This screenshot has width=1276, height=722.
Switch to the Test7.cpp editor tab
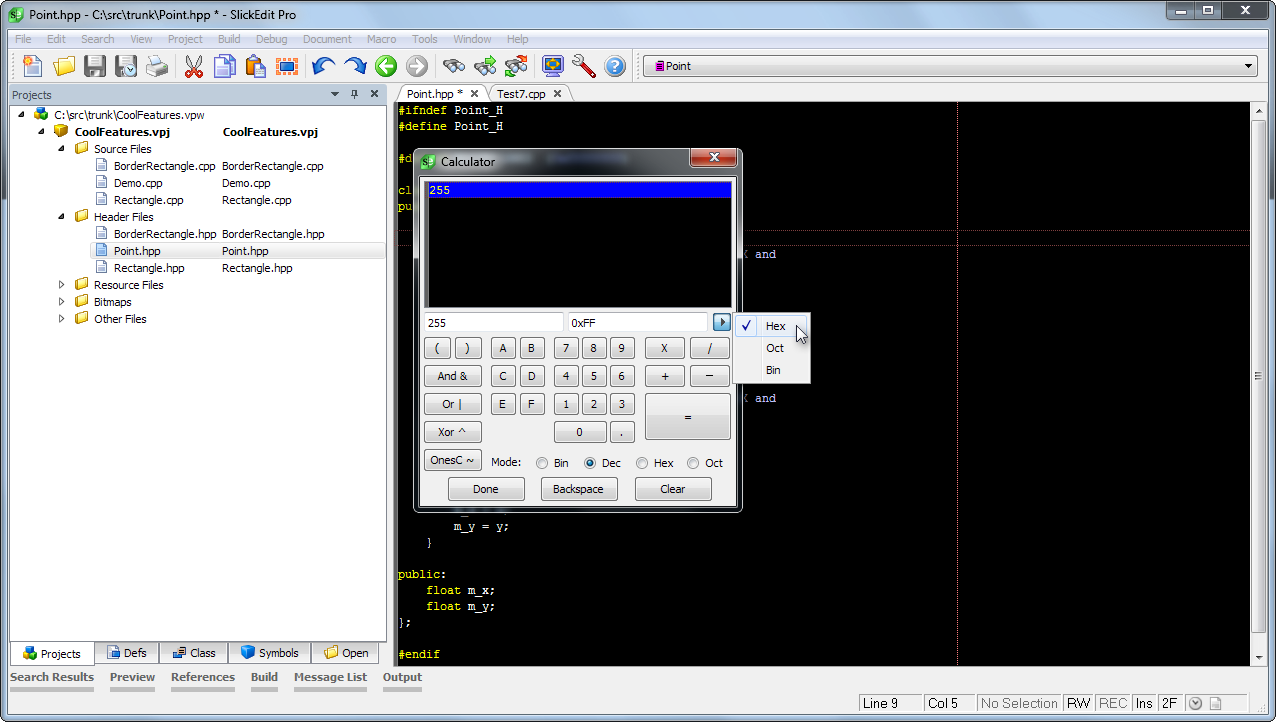click(521, 93)
